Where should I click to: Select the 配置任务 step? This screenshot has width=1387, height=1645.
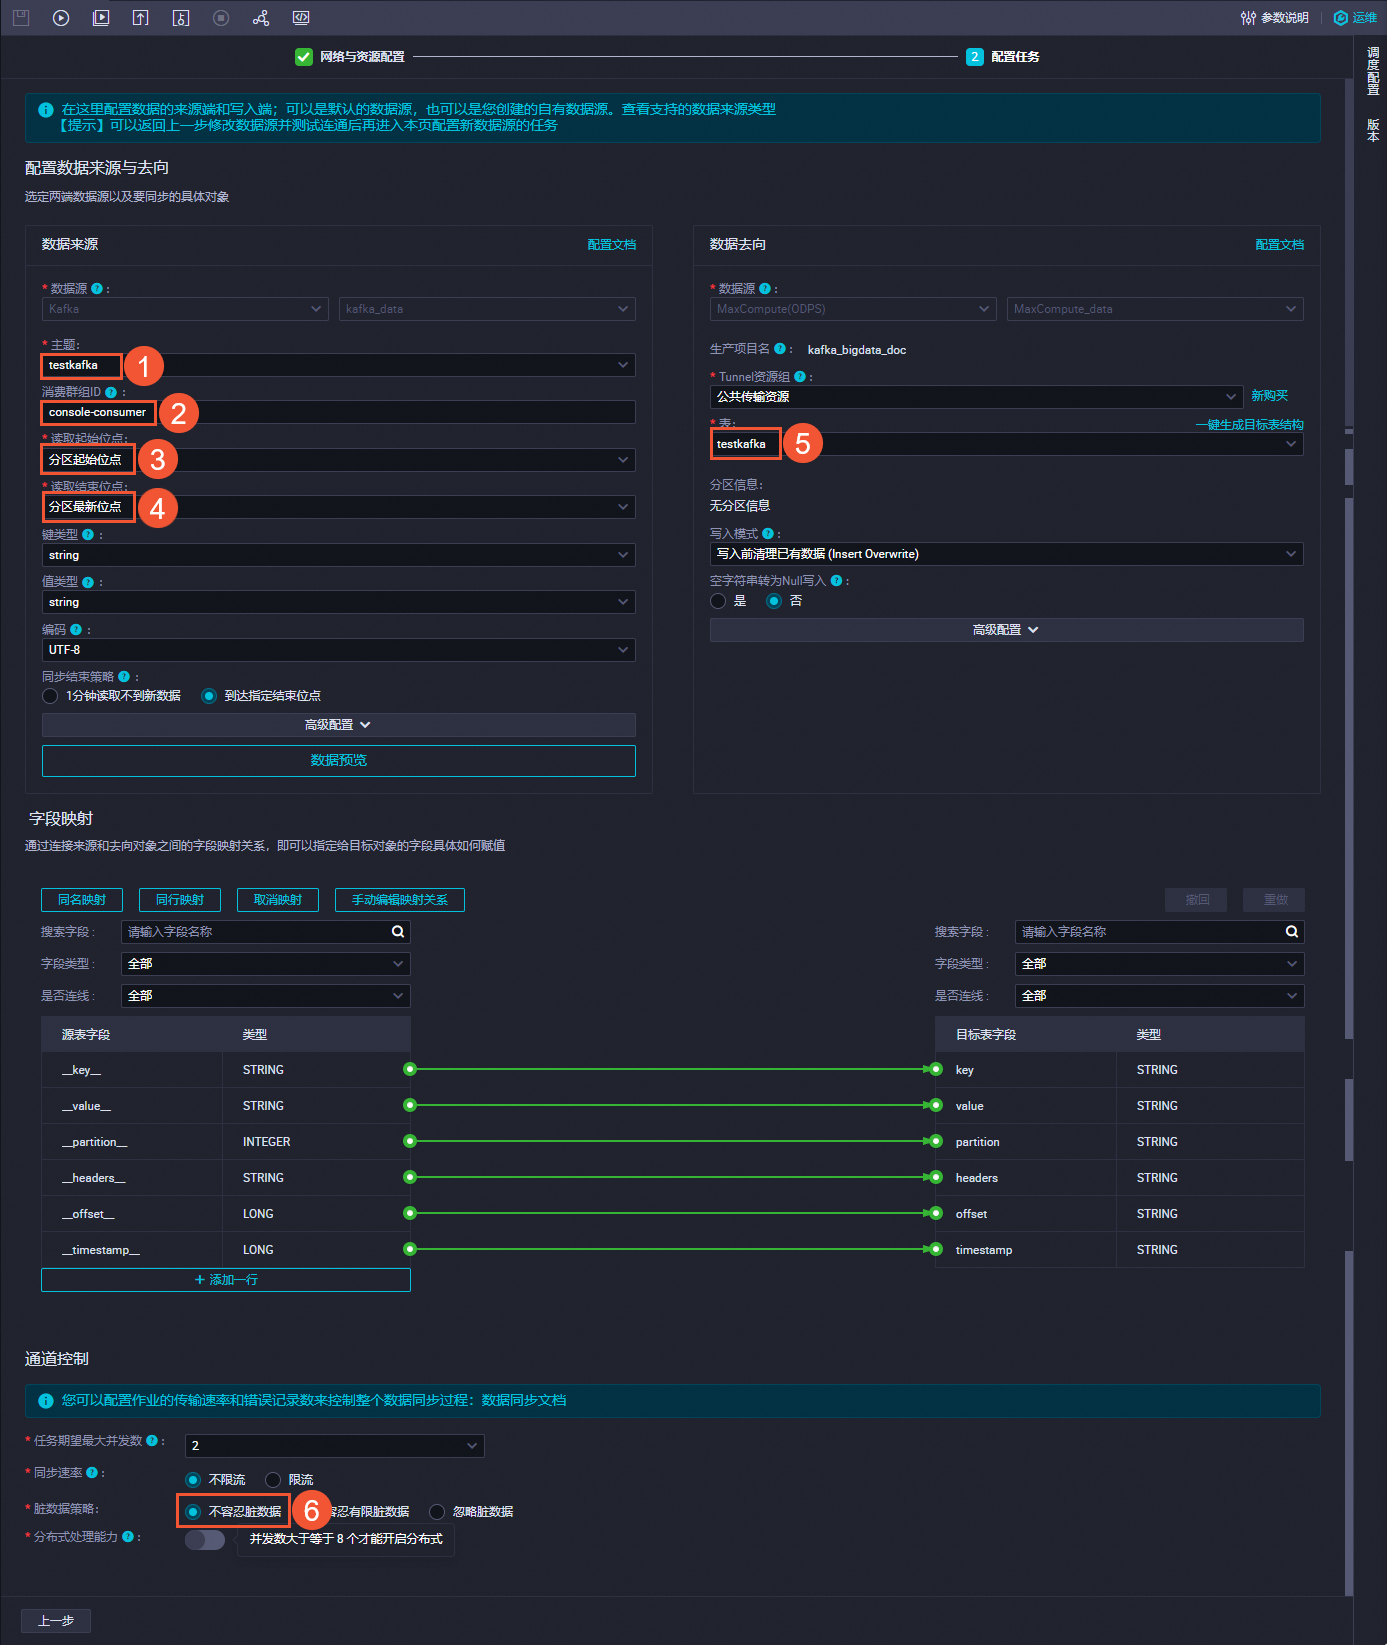click(x=1003, y=57)
